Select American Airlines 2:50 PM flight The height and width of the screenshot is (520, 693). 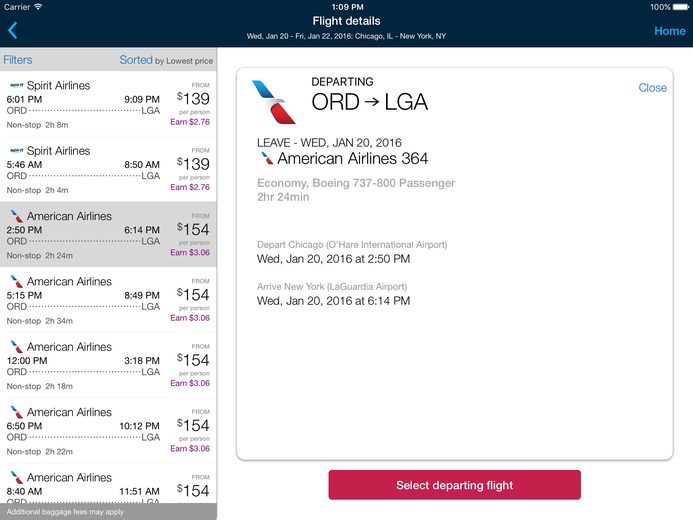[108, 235]
